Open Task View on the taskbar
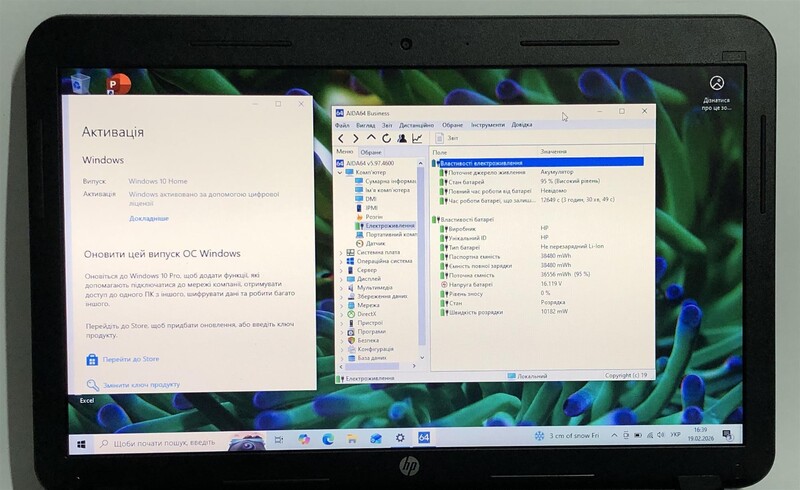 tap(279, 439)
